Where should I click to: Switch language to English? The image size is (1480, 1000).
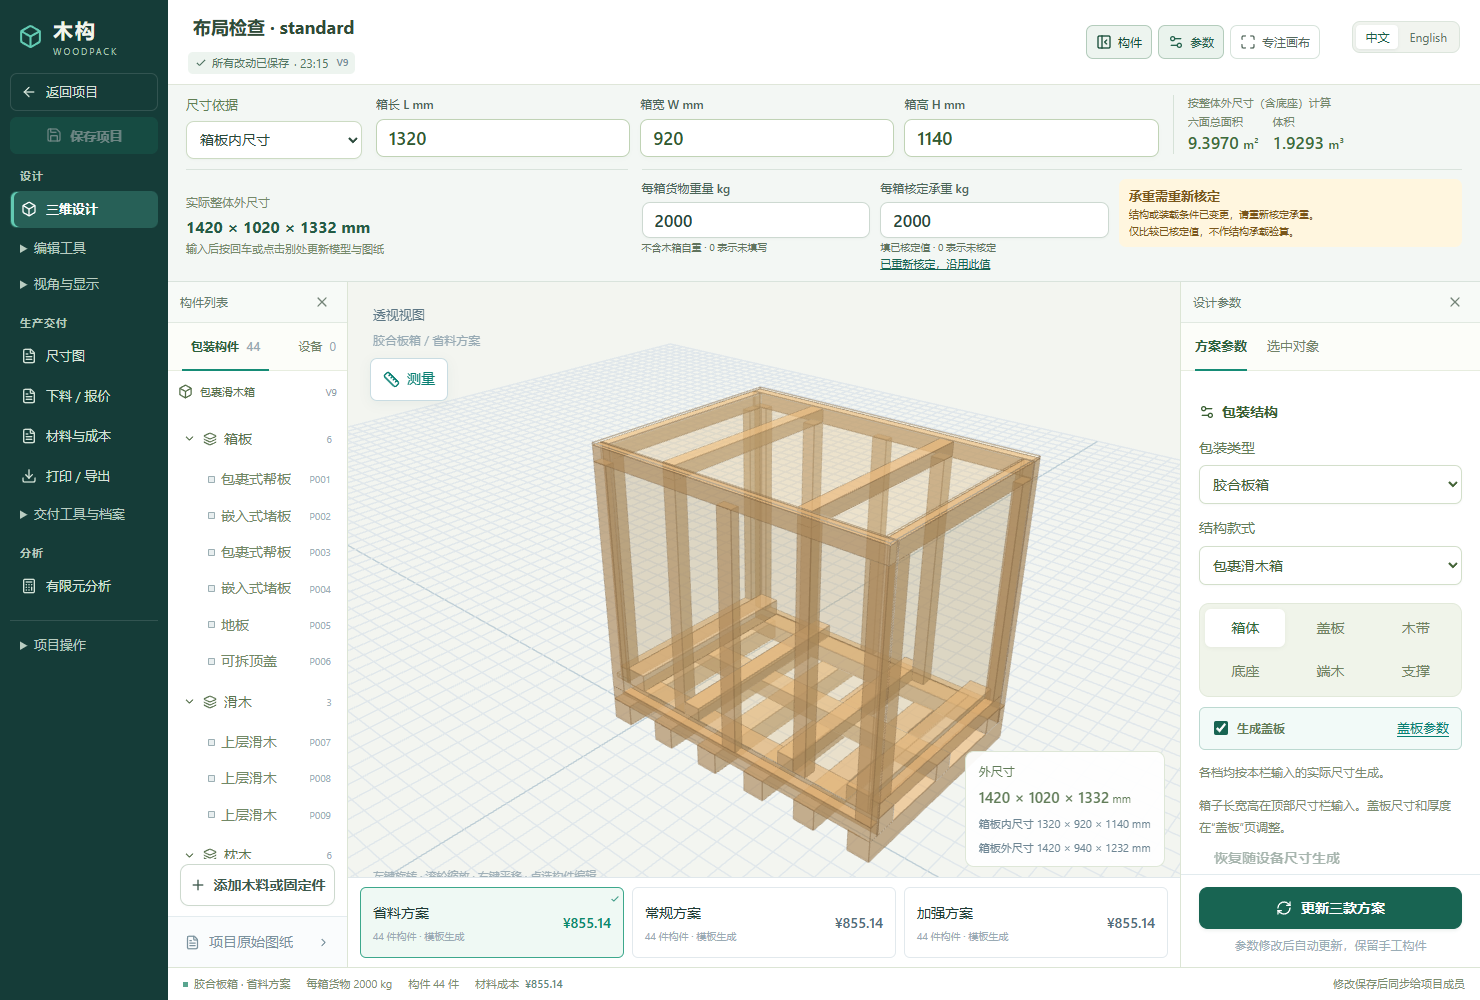pos(1428,38)
